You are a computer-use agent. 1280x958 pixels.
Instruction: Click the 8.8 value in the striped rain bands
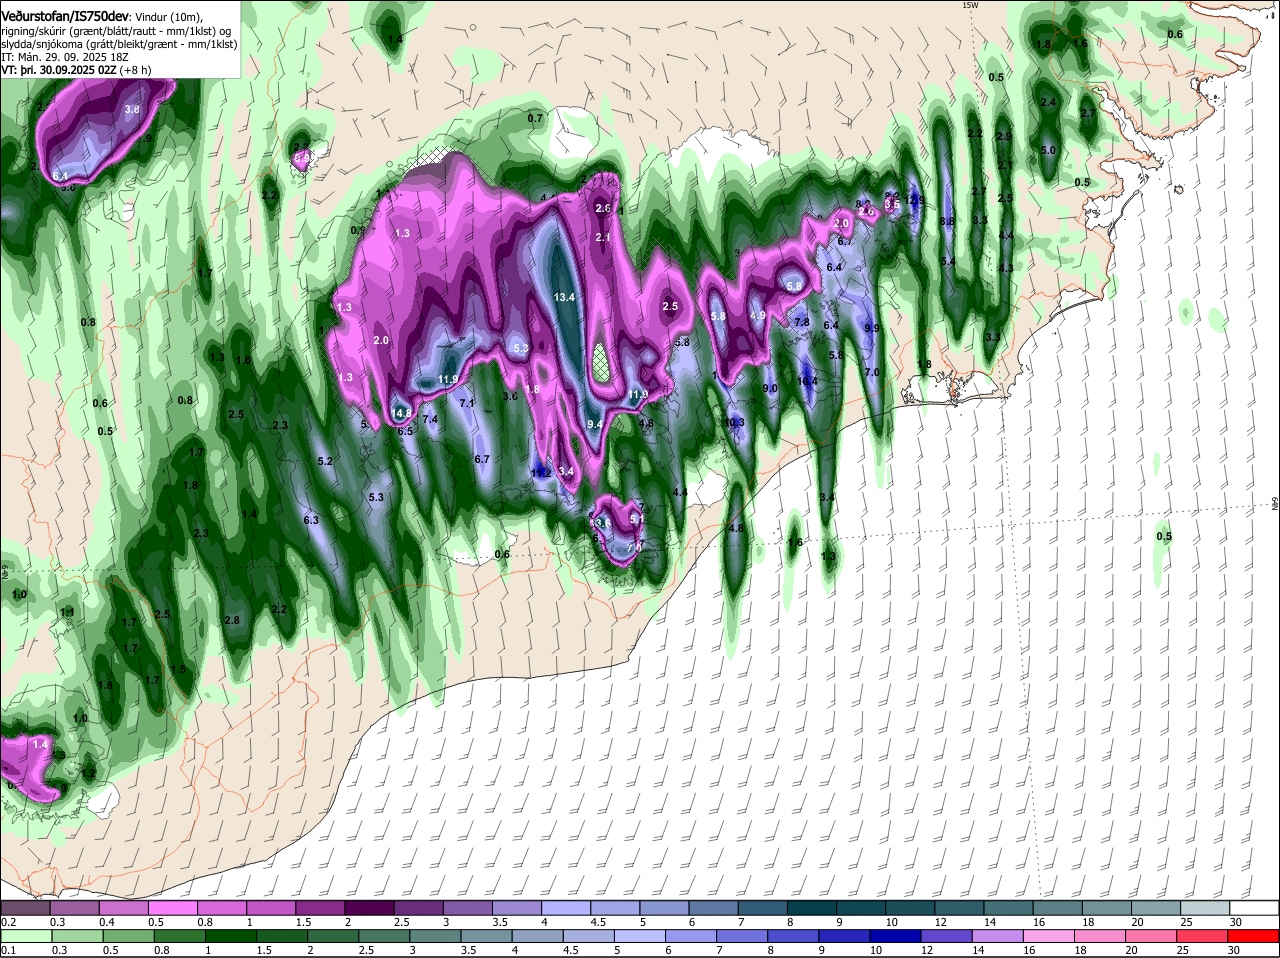pyautogui.click(x=947, y=221)
